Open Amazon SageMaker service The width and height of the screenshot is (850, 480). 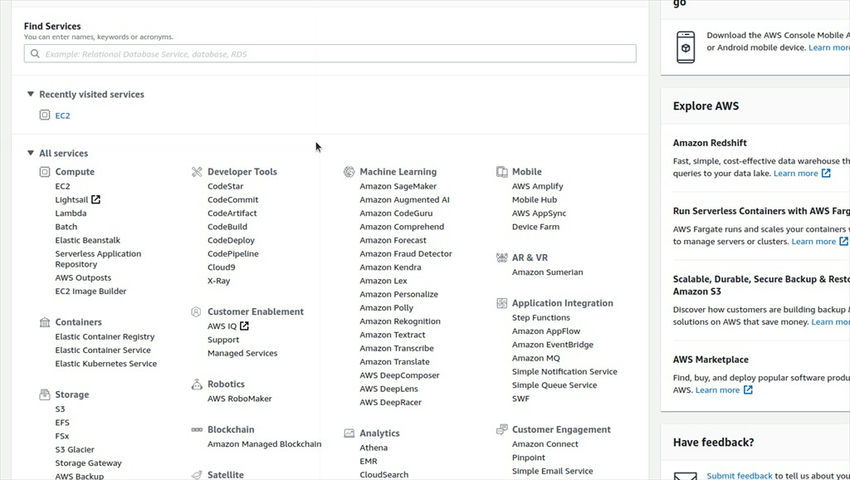point(398,186)
